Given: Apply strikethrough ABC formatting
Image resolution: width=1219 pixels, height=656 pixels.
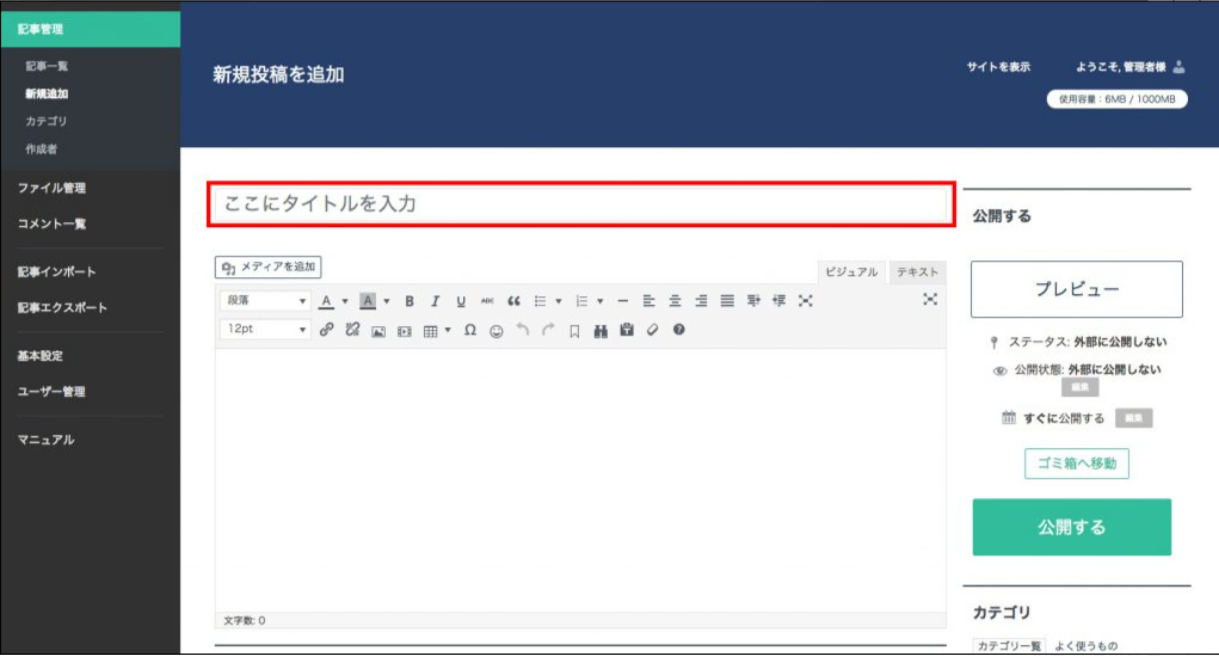Looking at the screenshot, I should (487, 301).
